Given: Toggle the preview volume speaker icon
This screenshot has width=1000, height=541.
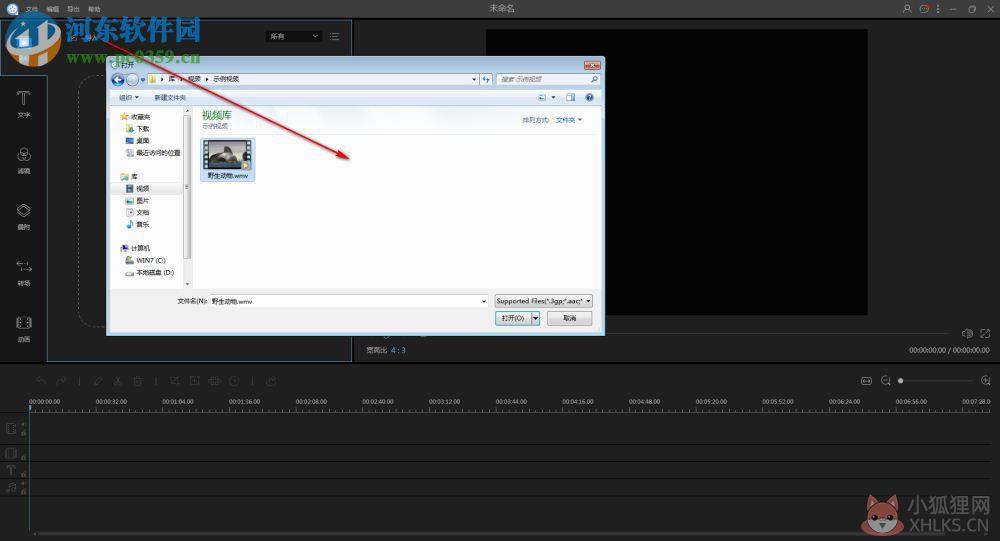Looking at the screenshot, I should [967, 333].
